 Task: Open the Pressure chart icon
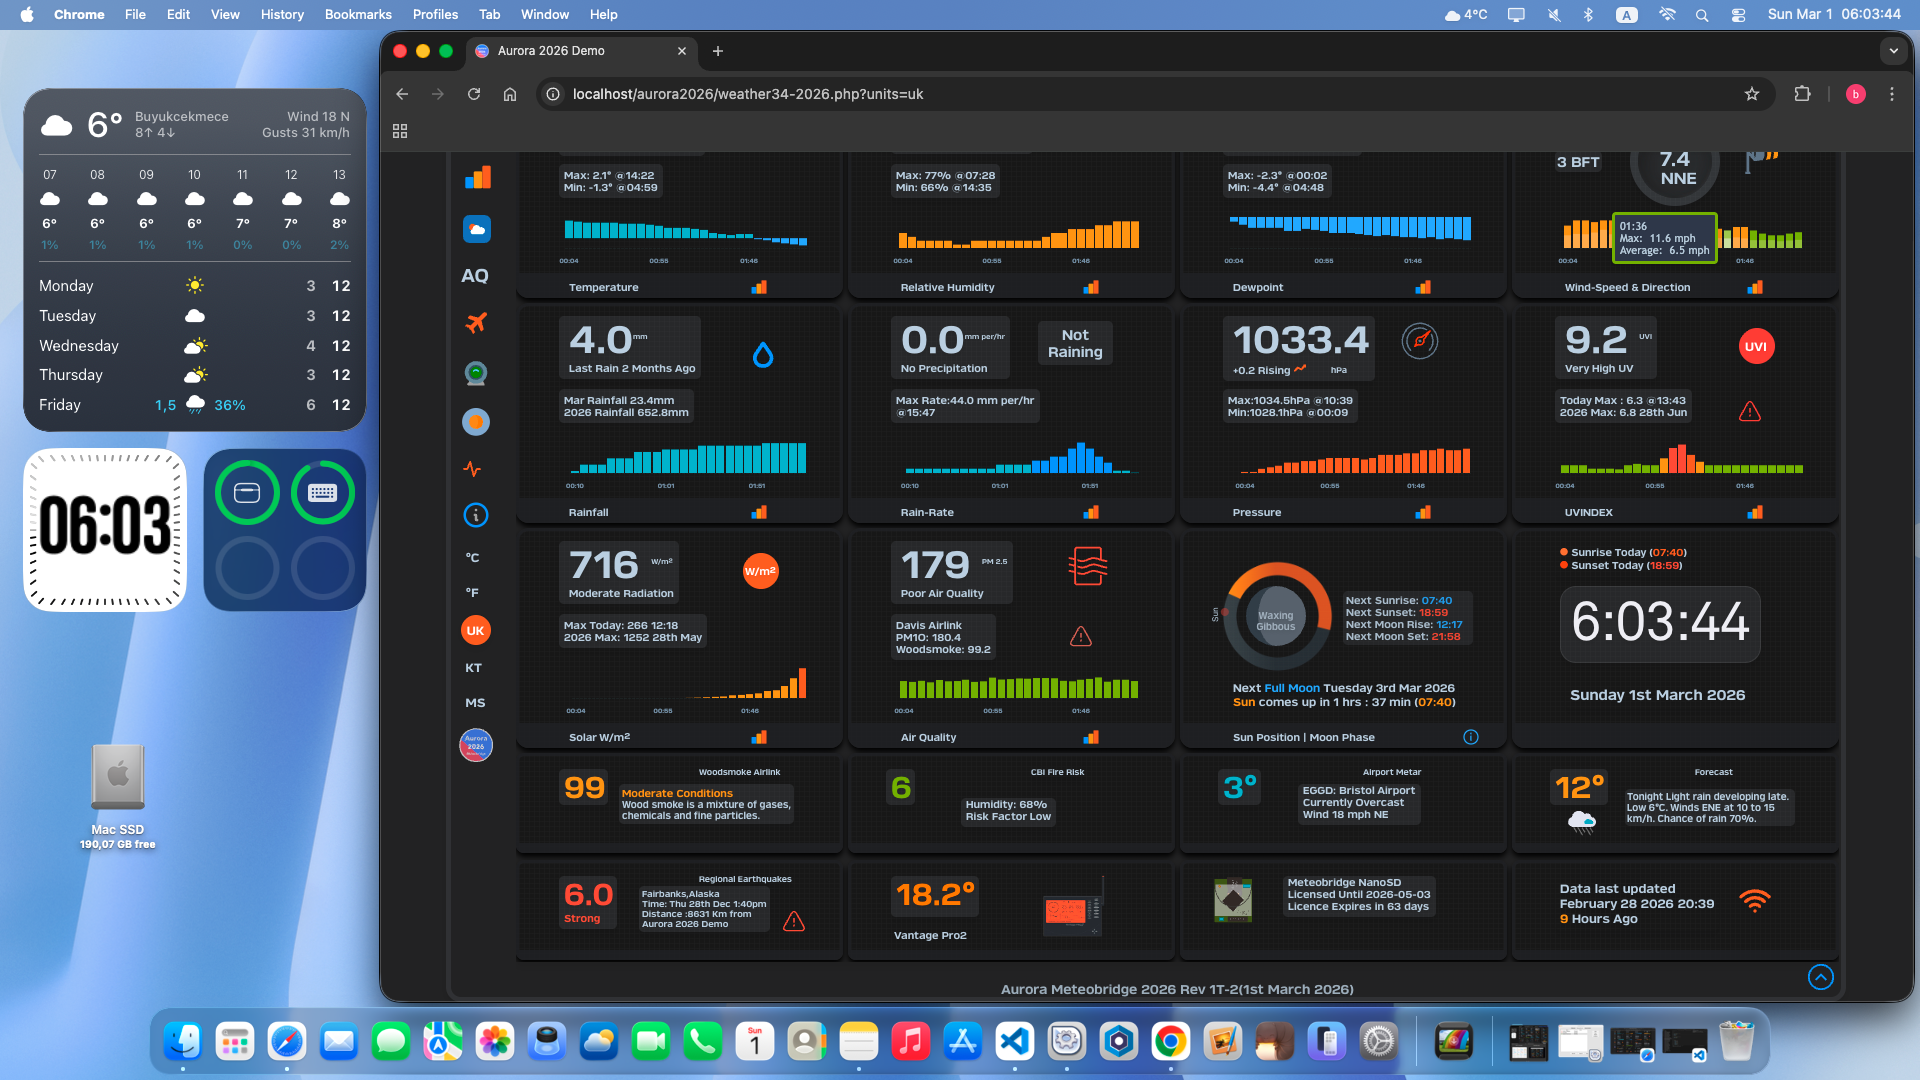click(1423, 512)
